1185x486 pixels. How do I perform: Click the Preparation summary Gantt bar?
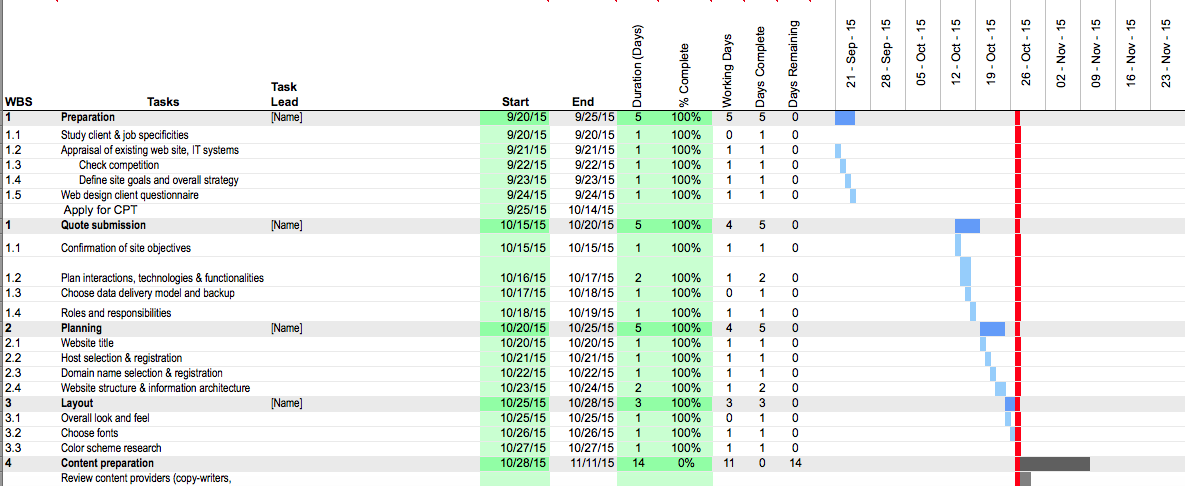[x=845, y=118]
